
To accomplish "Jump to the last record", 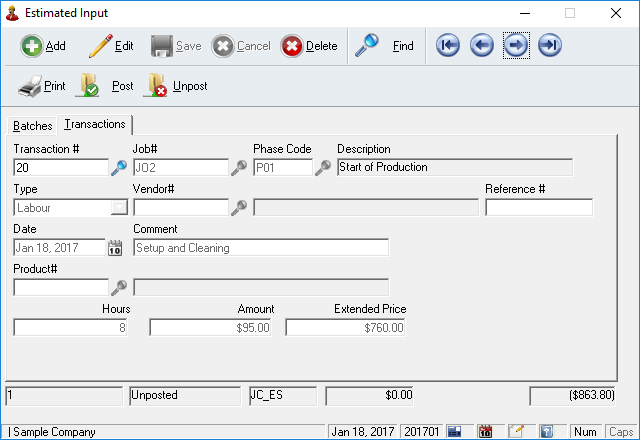I will pos(549,46).
